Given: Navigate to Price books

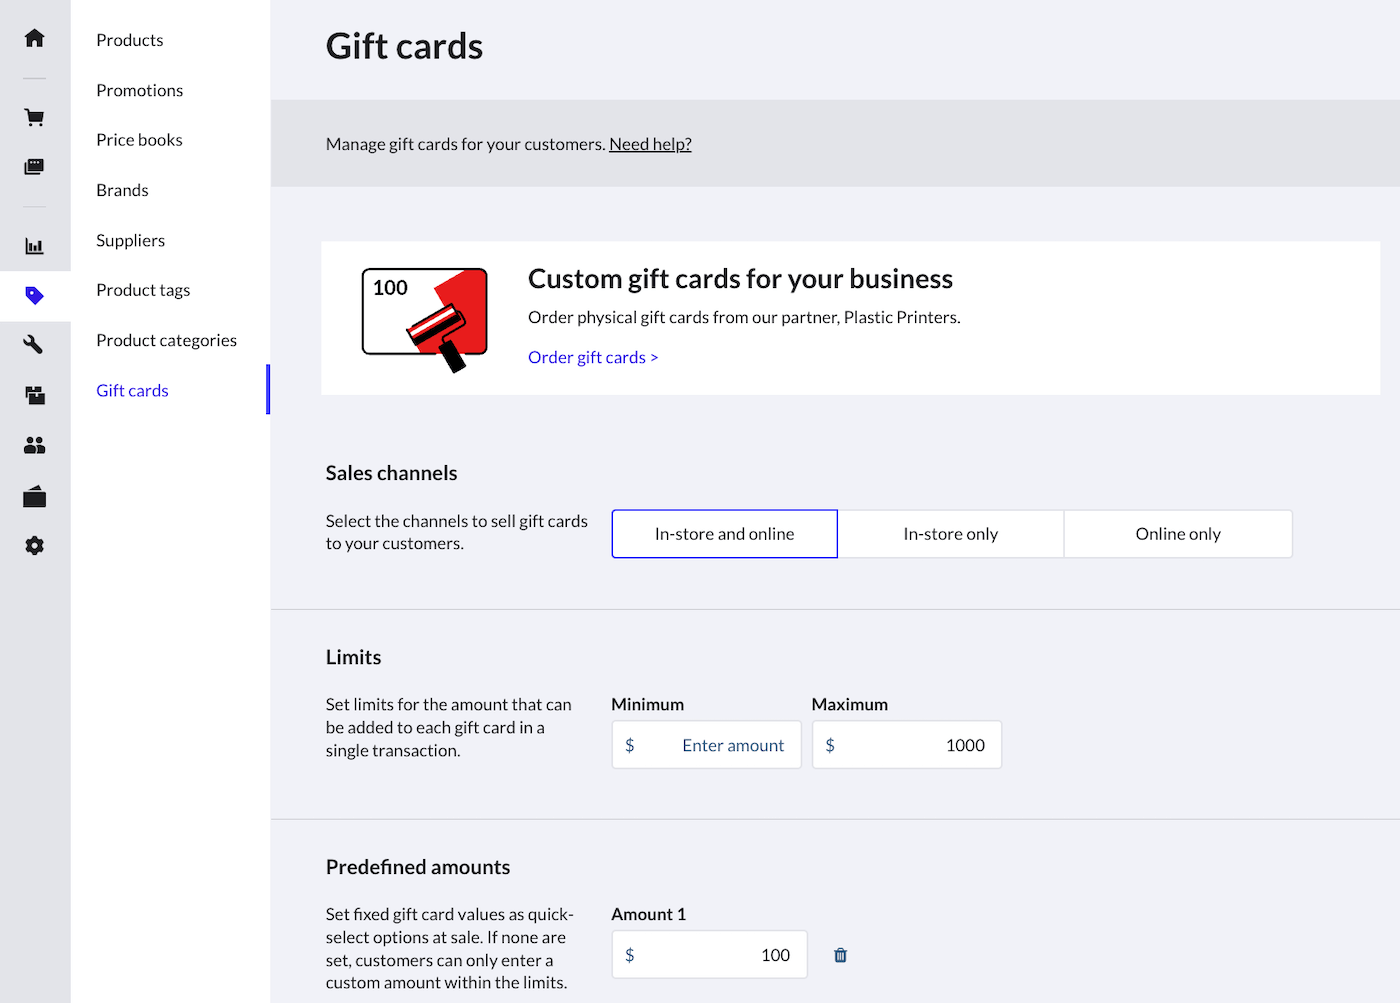Looking at the screenshot, I should click(x=139, y=140).
